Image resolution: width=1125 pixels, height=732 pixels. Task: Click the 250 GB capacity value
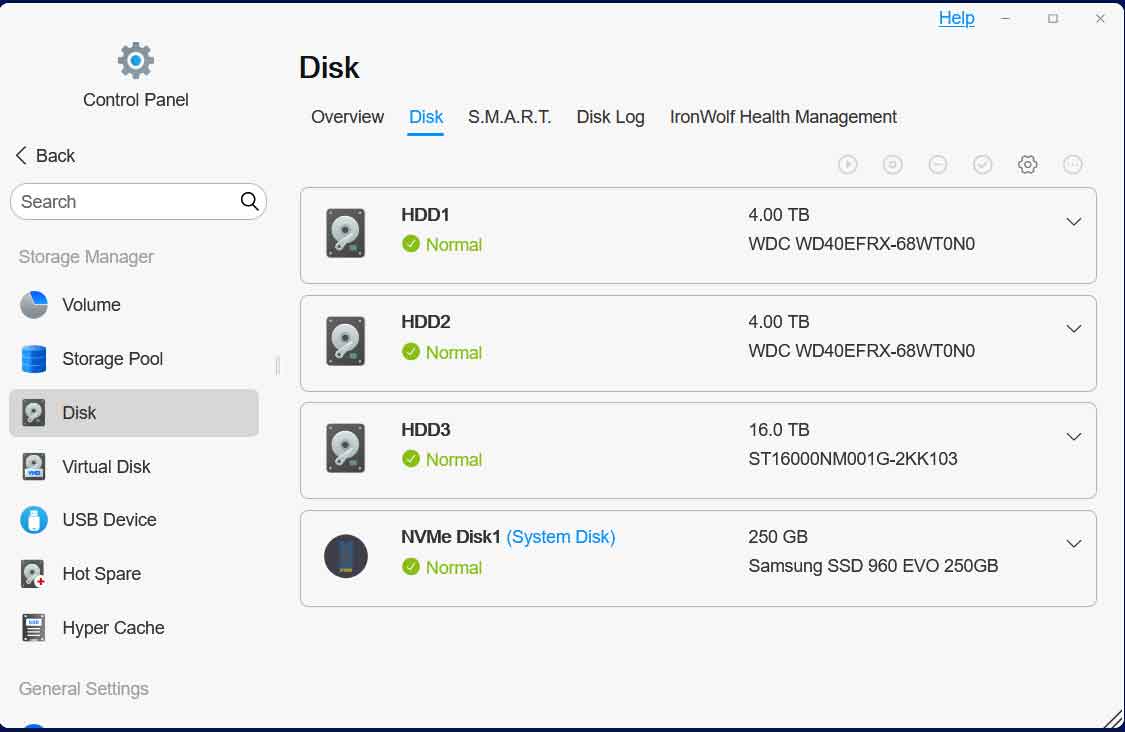778,537
